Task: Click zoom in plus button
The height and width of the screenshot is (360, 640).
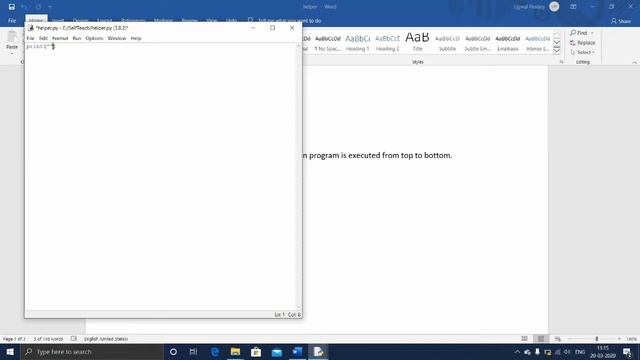Action: pyautogui.click(x=619, y=339)
